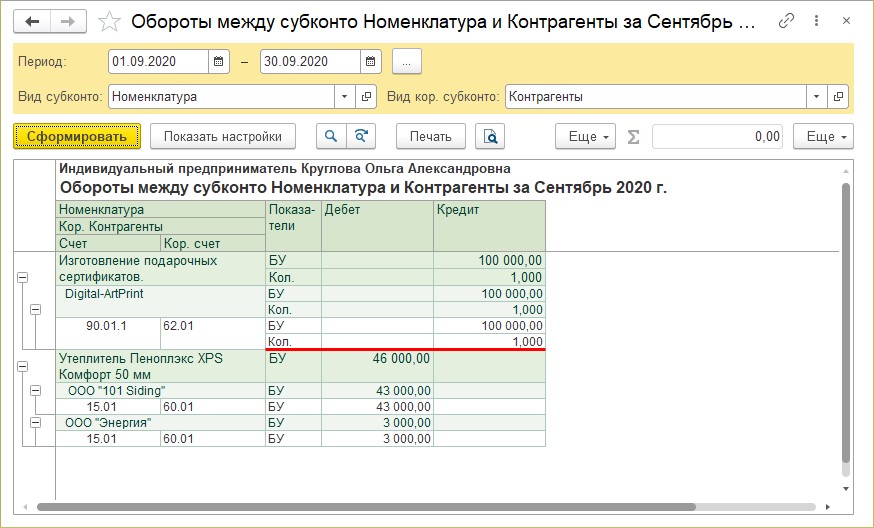Click the Печать button
The width and height of the screenshot is (874, 528).
tap(431, 136)
